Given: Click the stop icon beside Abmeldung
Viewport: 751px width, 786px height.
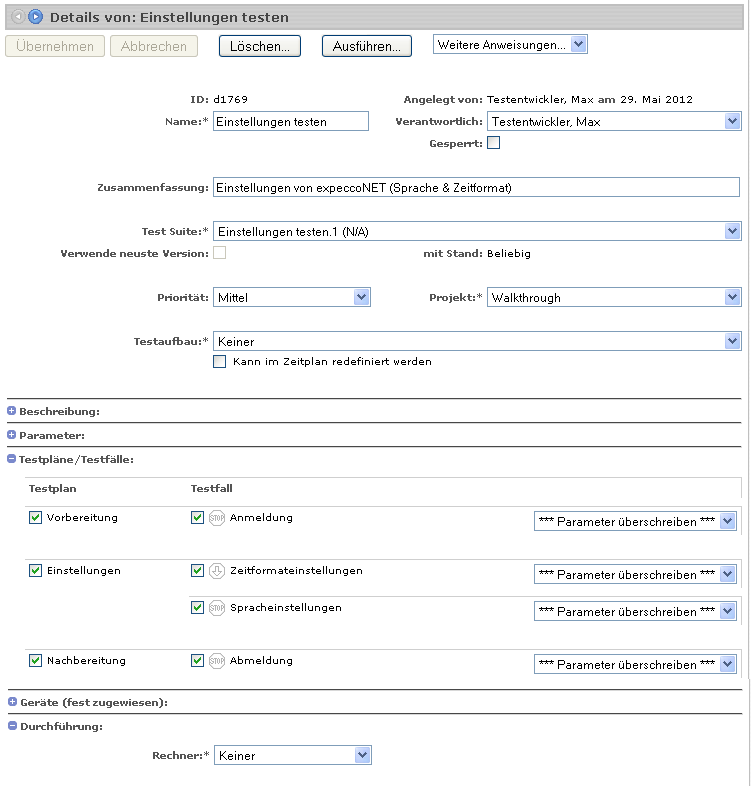Looking at the screenshot, I should pyautogui.click(x=217, y=661).
